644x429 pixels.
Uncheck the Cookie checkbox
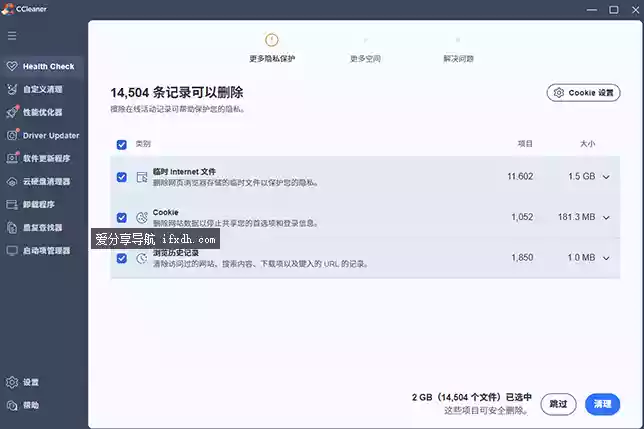[x=122, y=218]
